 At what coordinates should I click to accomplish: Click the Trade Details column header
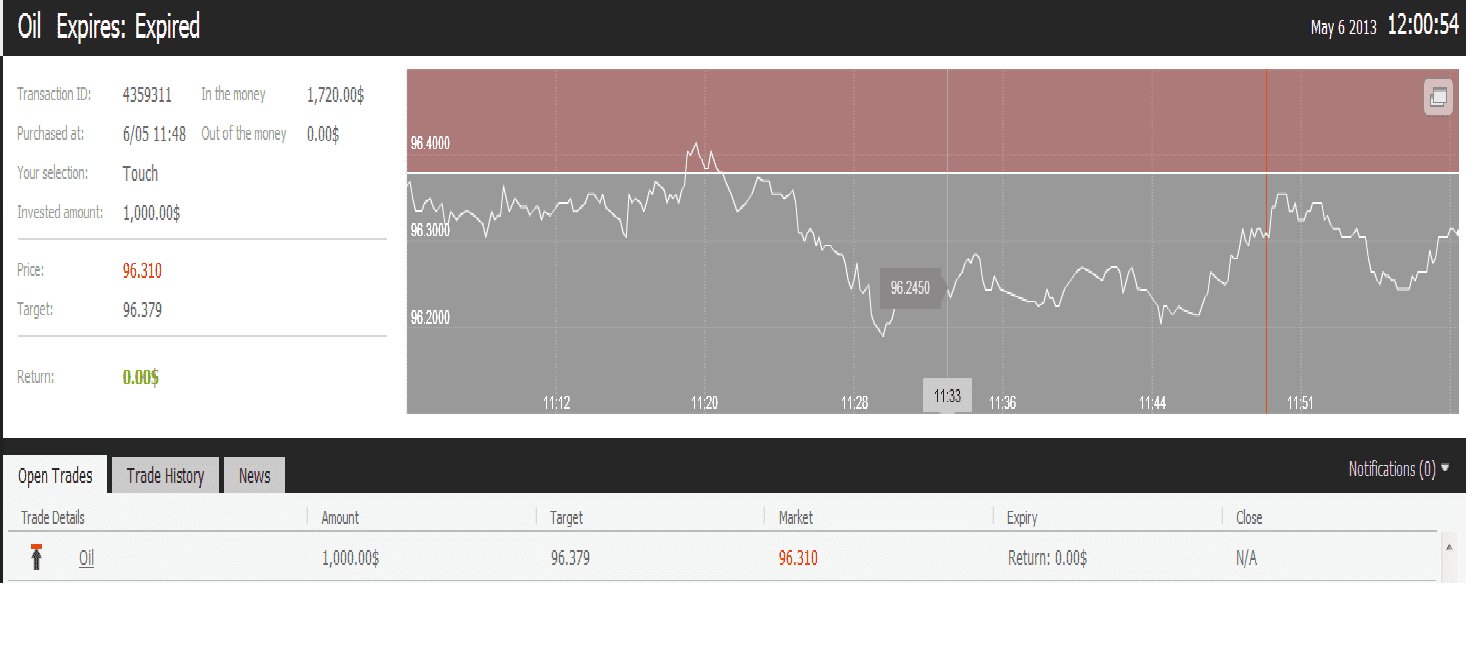(x=53, y=518)
